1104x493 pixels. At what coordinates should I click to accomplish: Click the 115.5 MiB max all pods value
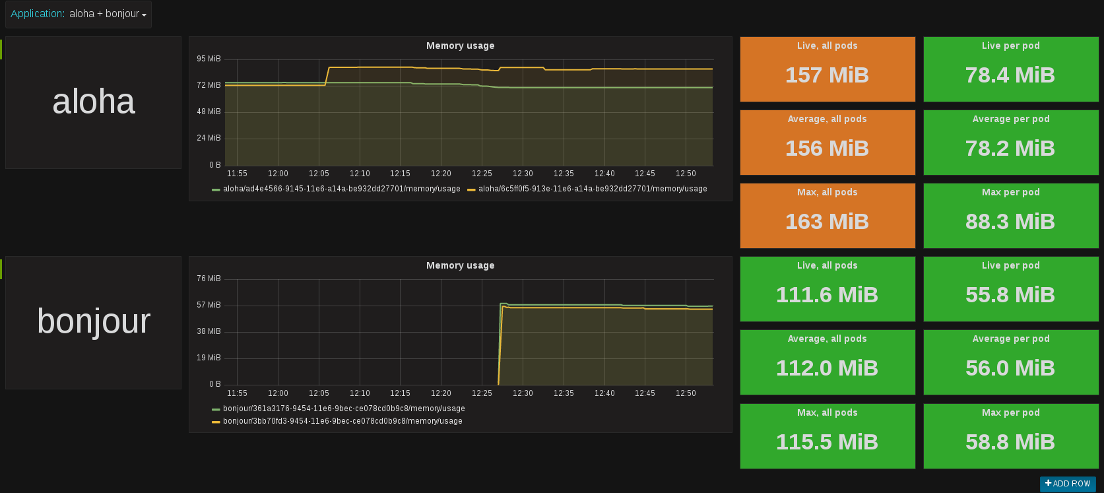click(827, 442)
